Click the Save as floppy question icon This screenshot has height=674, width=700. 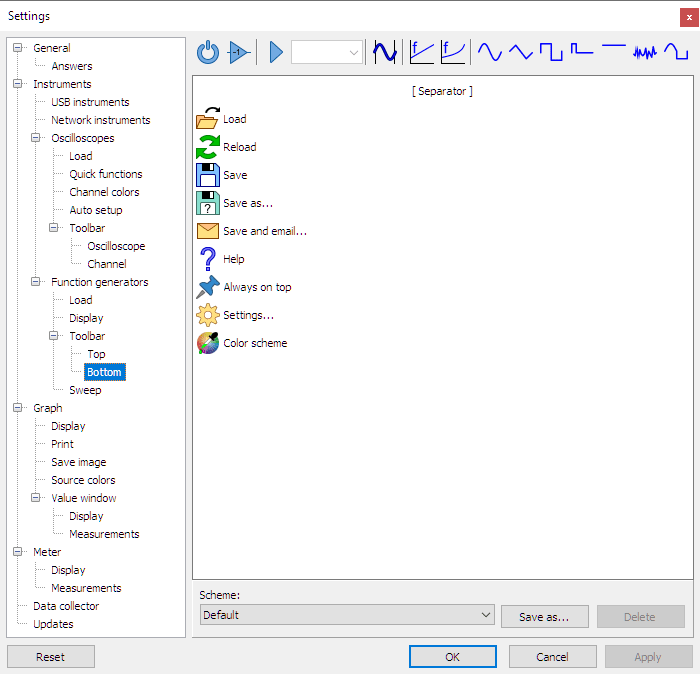[x=208, y=203]
